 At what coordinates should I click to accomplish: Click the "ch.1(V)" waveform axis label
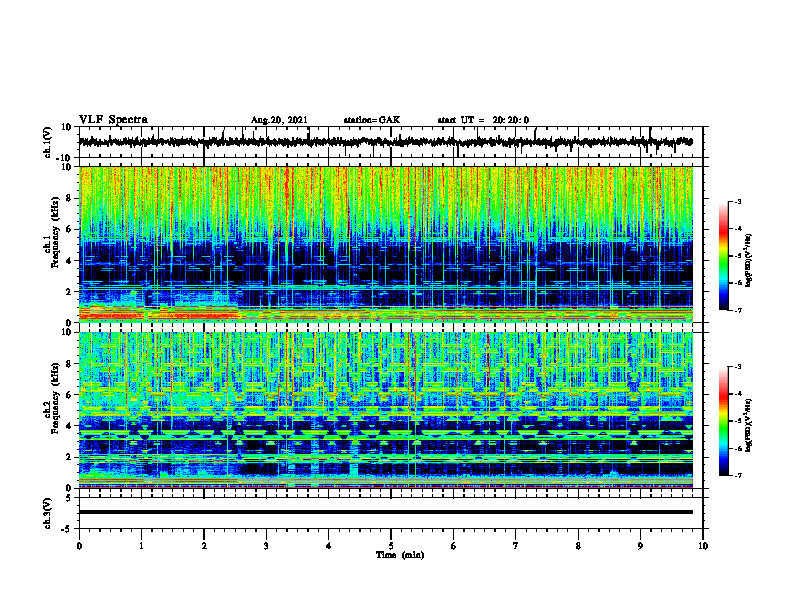(x=48, y=142)
